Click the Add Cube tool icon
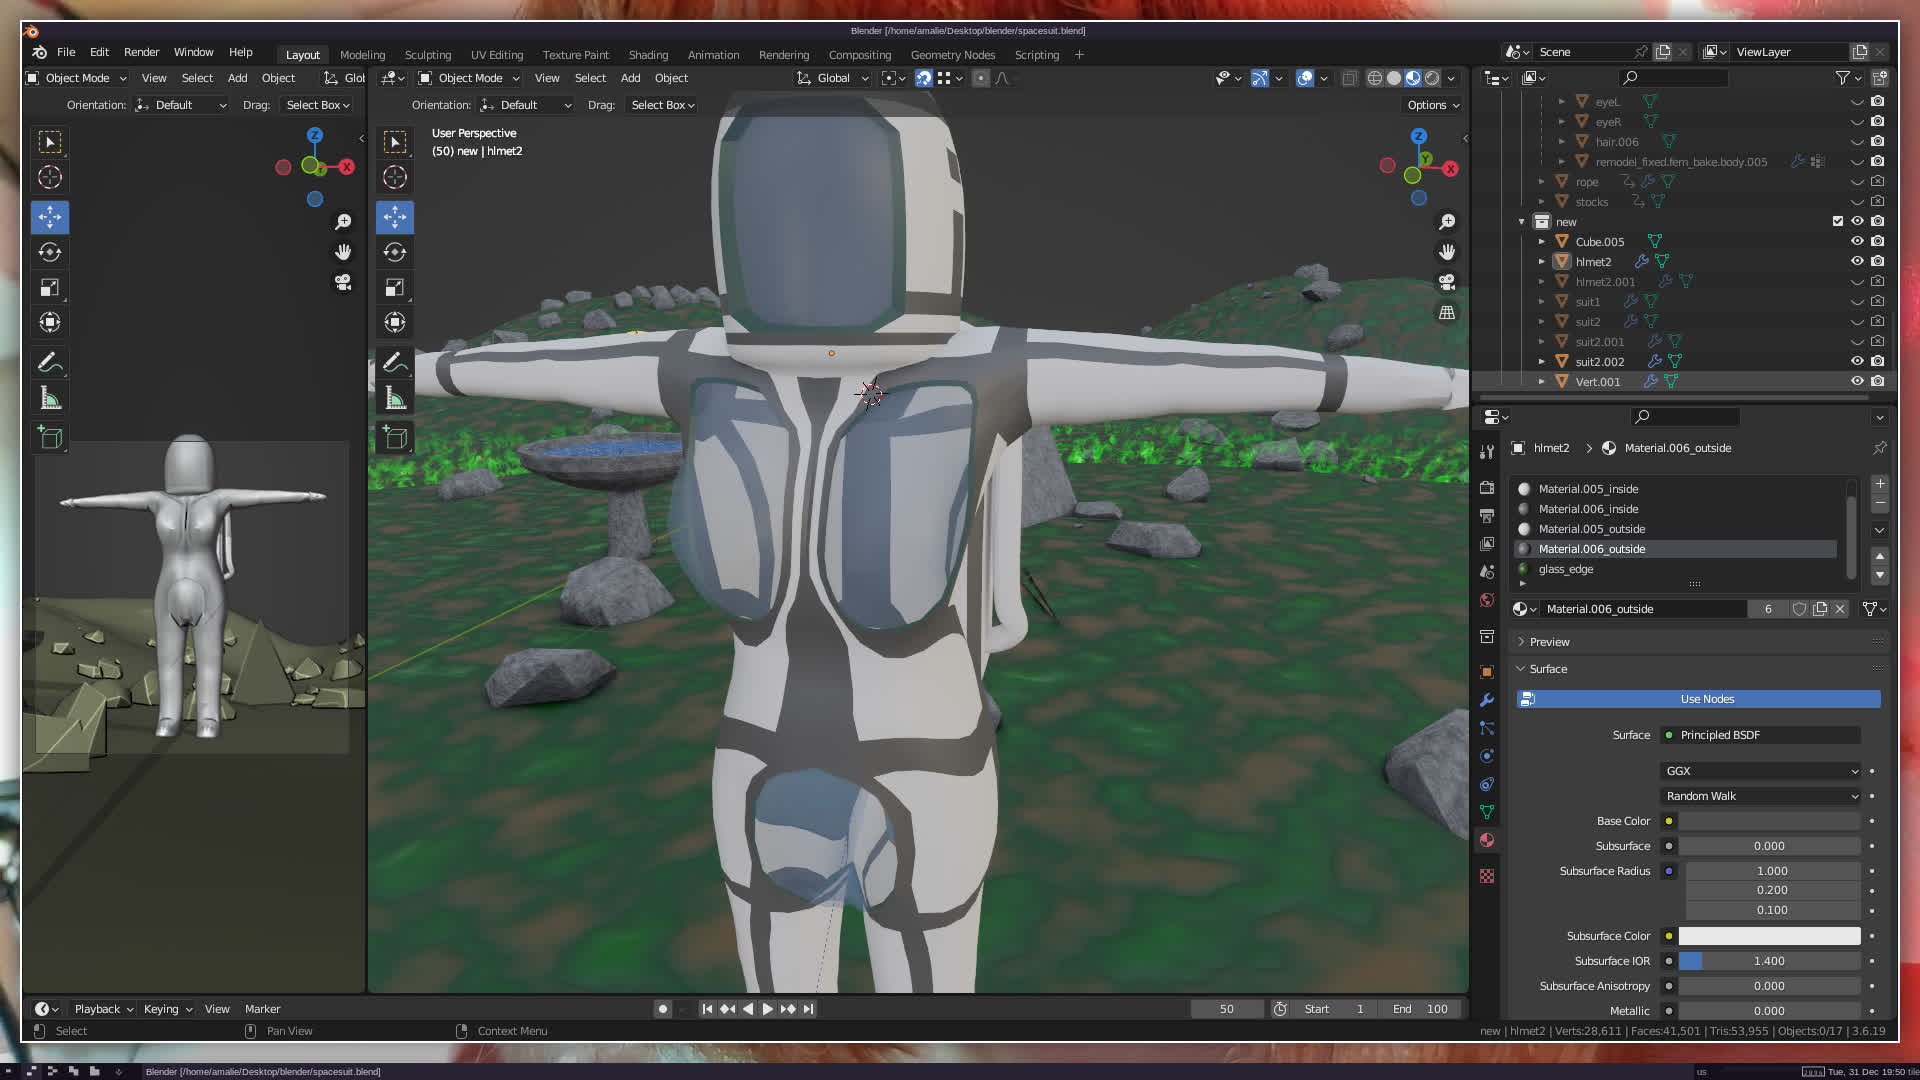 tap(395, 437)
